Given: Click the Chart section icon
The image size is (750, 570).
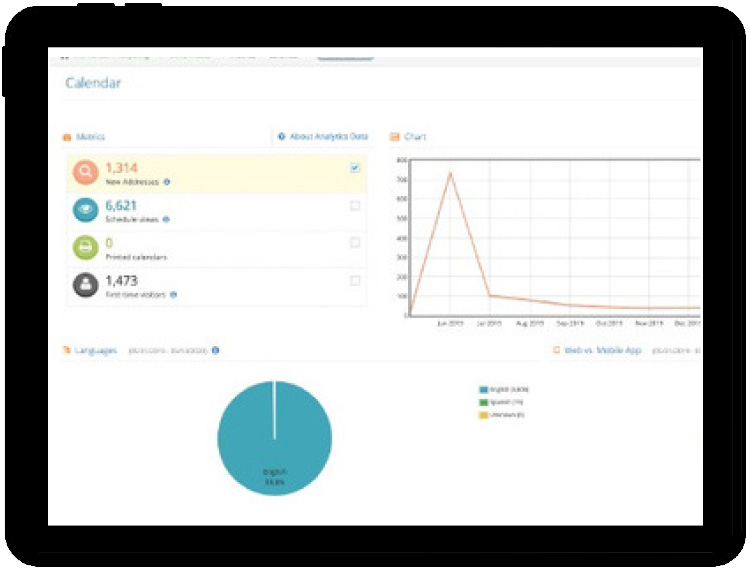Looking at the screenshot, I should (x=394, y=137).
